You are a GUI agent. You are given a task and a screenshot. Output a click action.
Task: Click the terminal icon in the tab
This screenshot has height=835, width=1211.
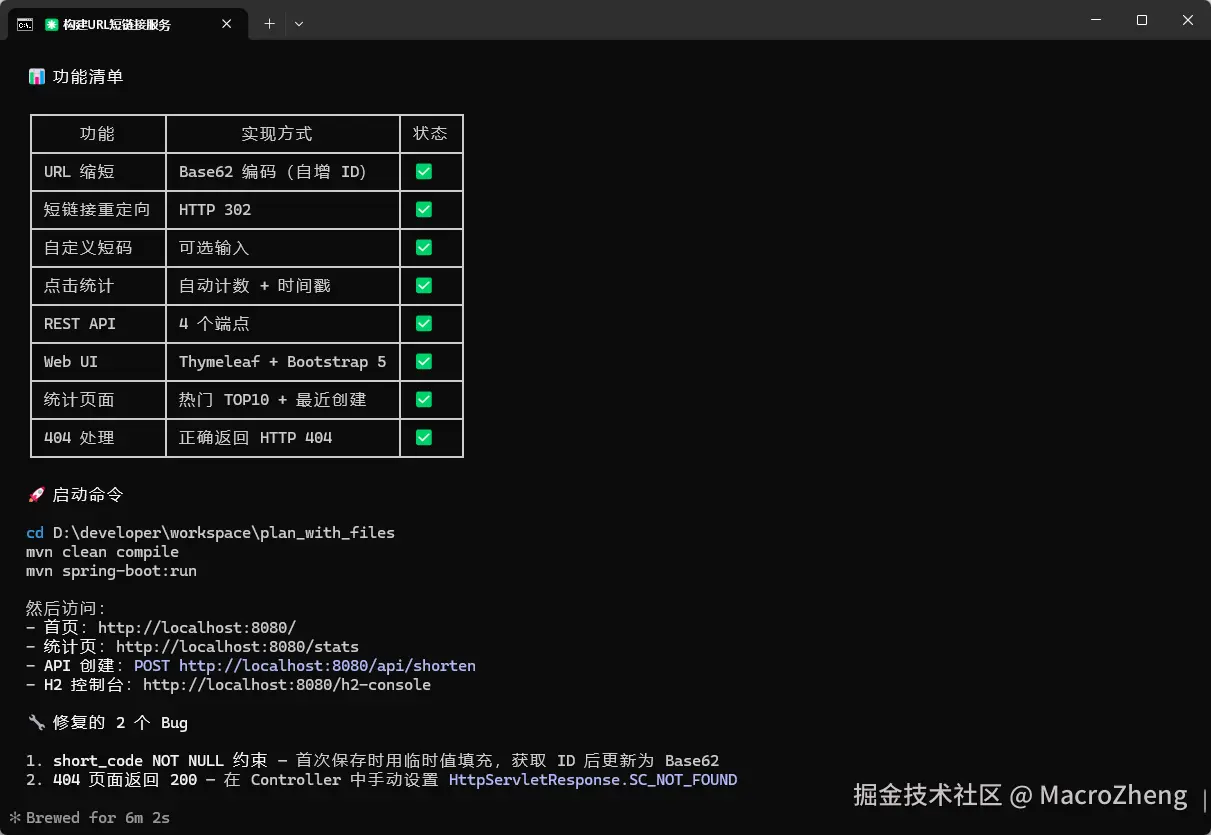coord(25,24)
